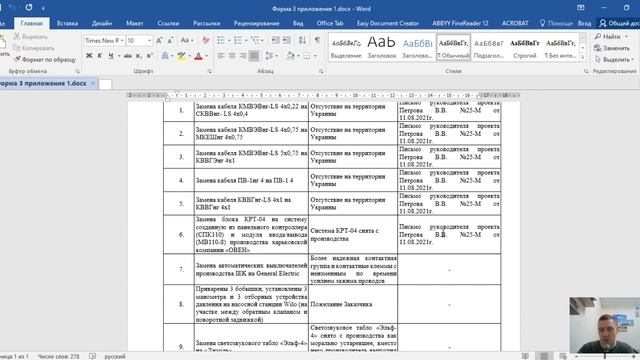Open the Дизайн ribbon tab

[x=102, y=23]
